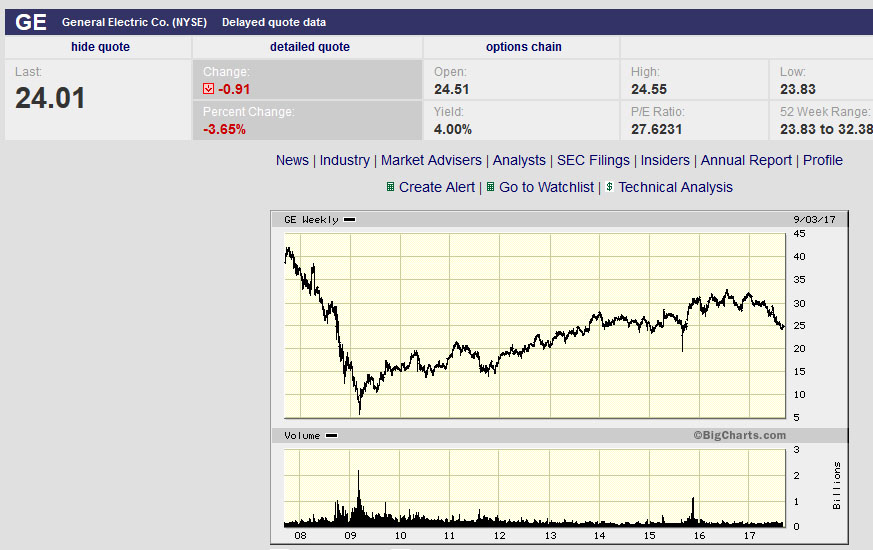Viewport: 873px width, 550px height.
Task: Open the News link
Action: pos(292,160)
